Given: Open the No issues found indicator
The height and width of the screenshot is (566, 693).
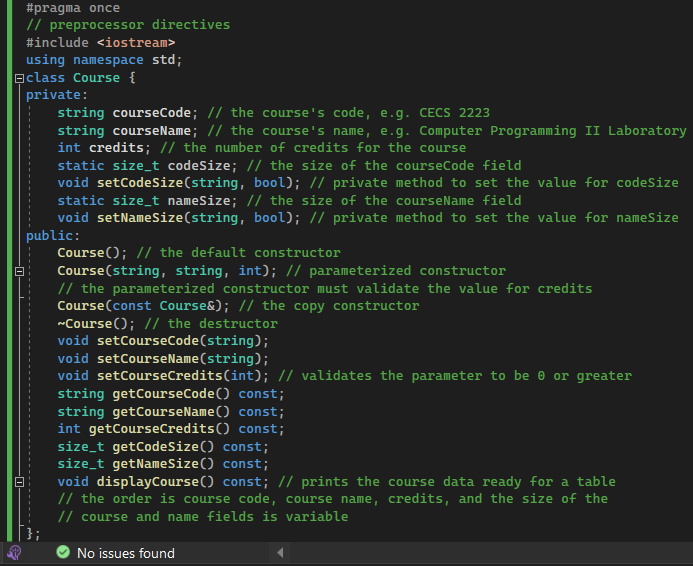Looking at the screenshot, I should 126,553.
